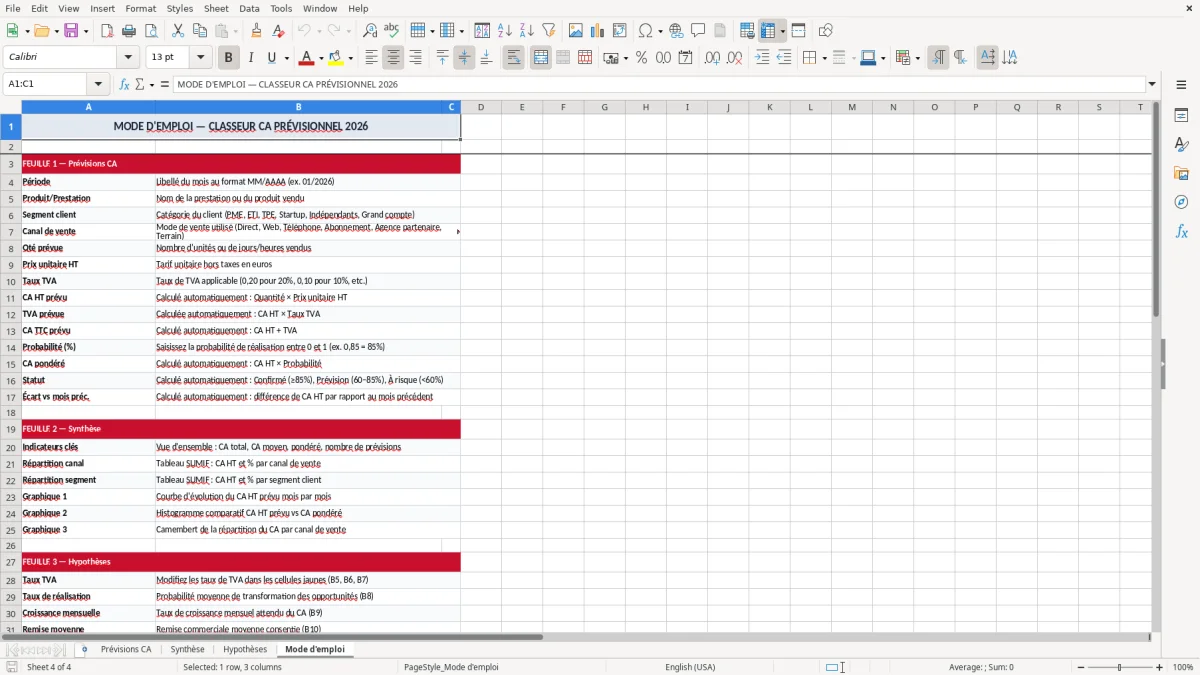
Task: Click the Cut scissors icon
Action: click(177, 31)
